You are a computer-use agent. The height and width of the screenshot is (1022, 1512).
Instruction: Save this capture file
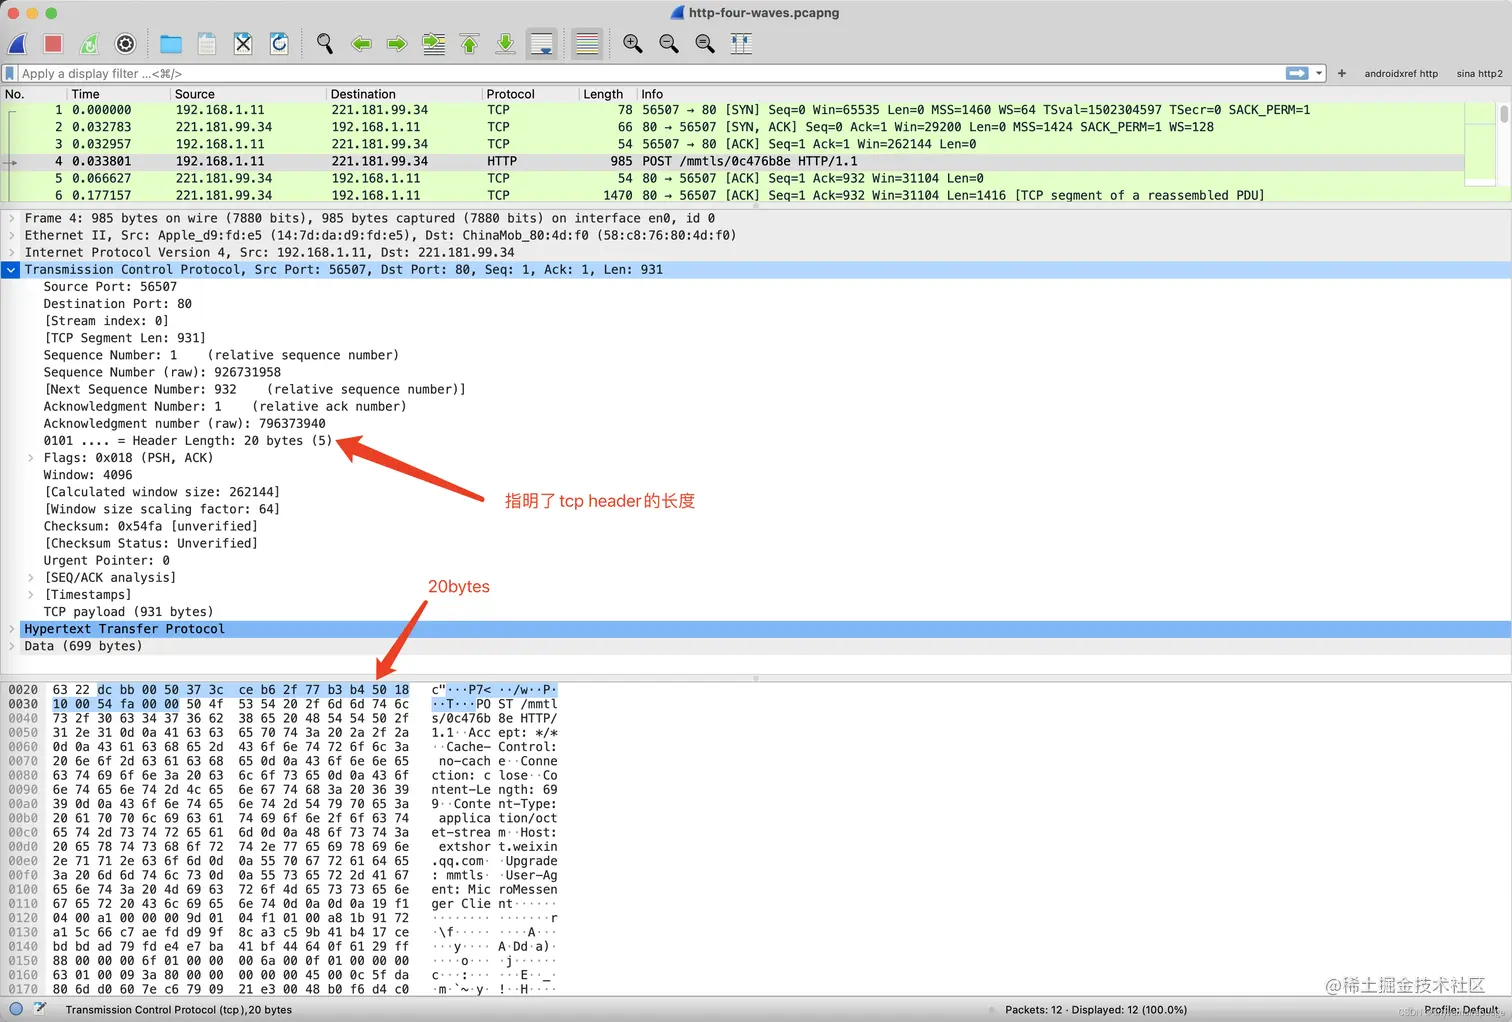[207, 44]
